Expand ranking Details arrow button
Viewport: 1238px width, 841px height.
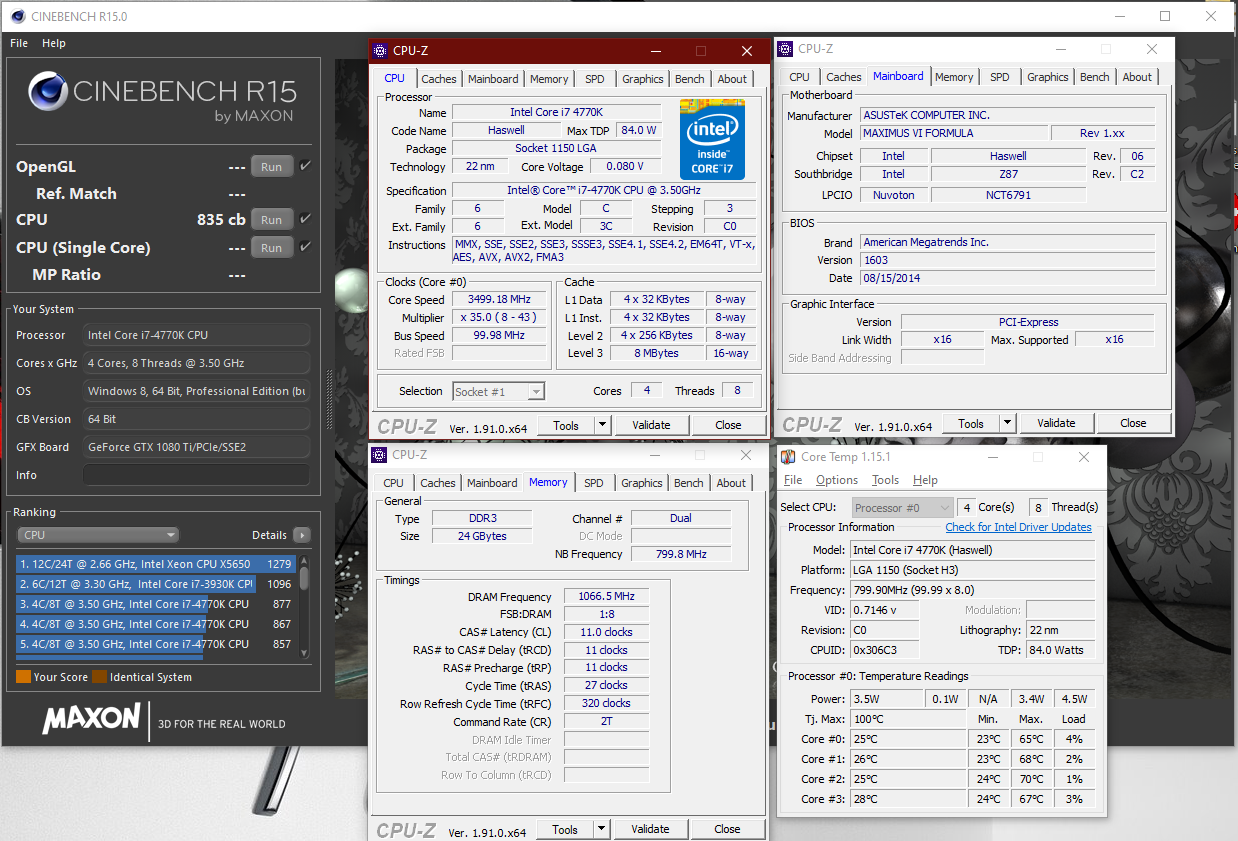pyautogui.click(x=301, y=535)
